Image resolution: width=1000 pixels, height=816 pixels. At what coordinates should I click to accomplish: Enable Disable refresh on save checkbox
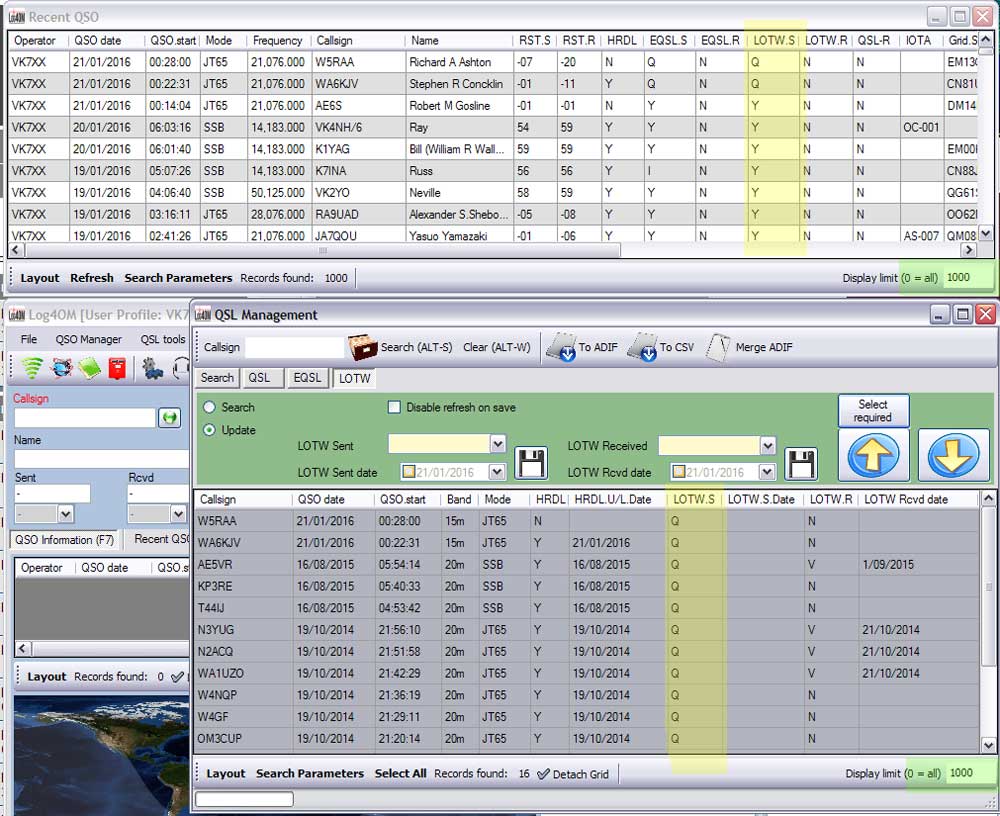coord(394,407)
